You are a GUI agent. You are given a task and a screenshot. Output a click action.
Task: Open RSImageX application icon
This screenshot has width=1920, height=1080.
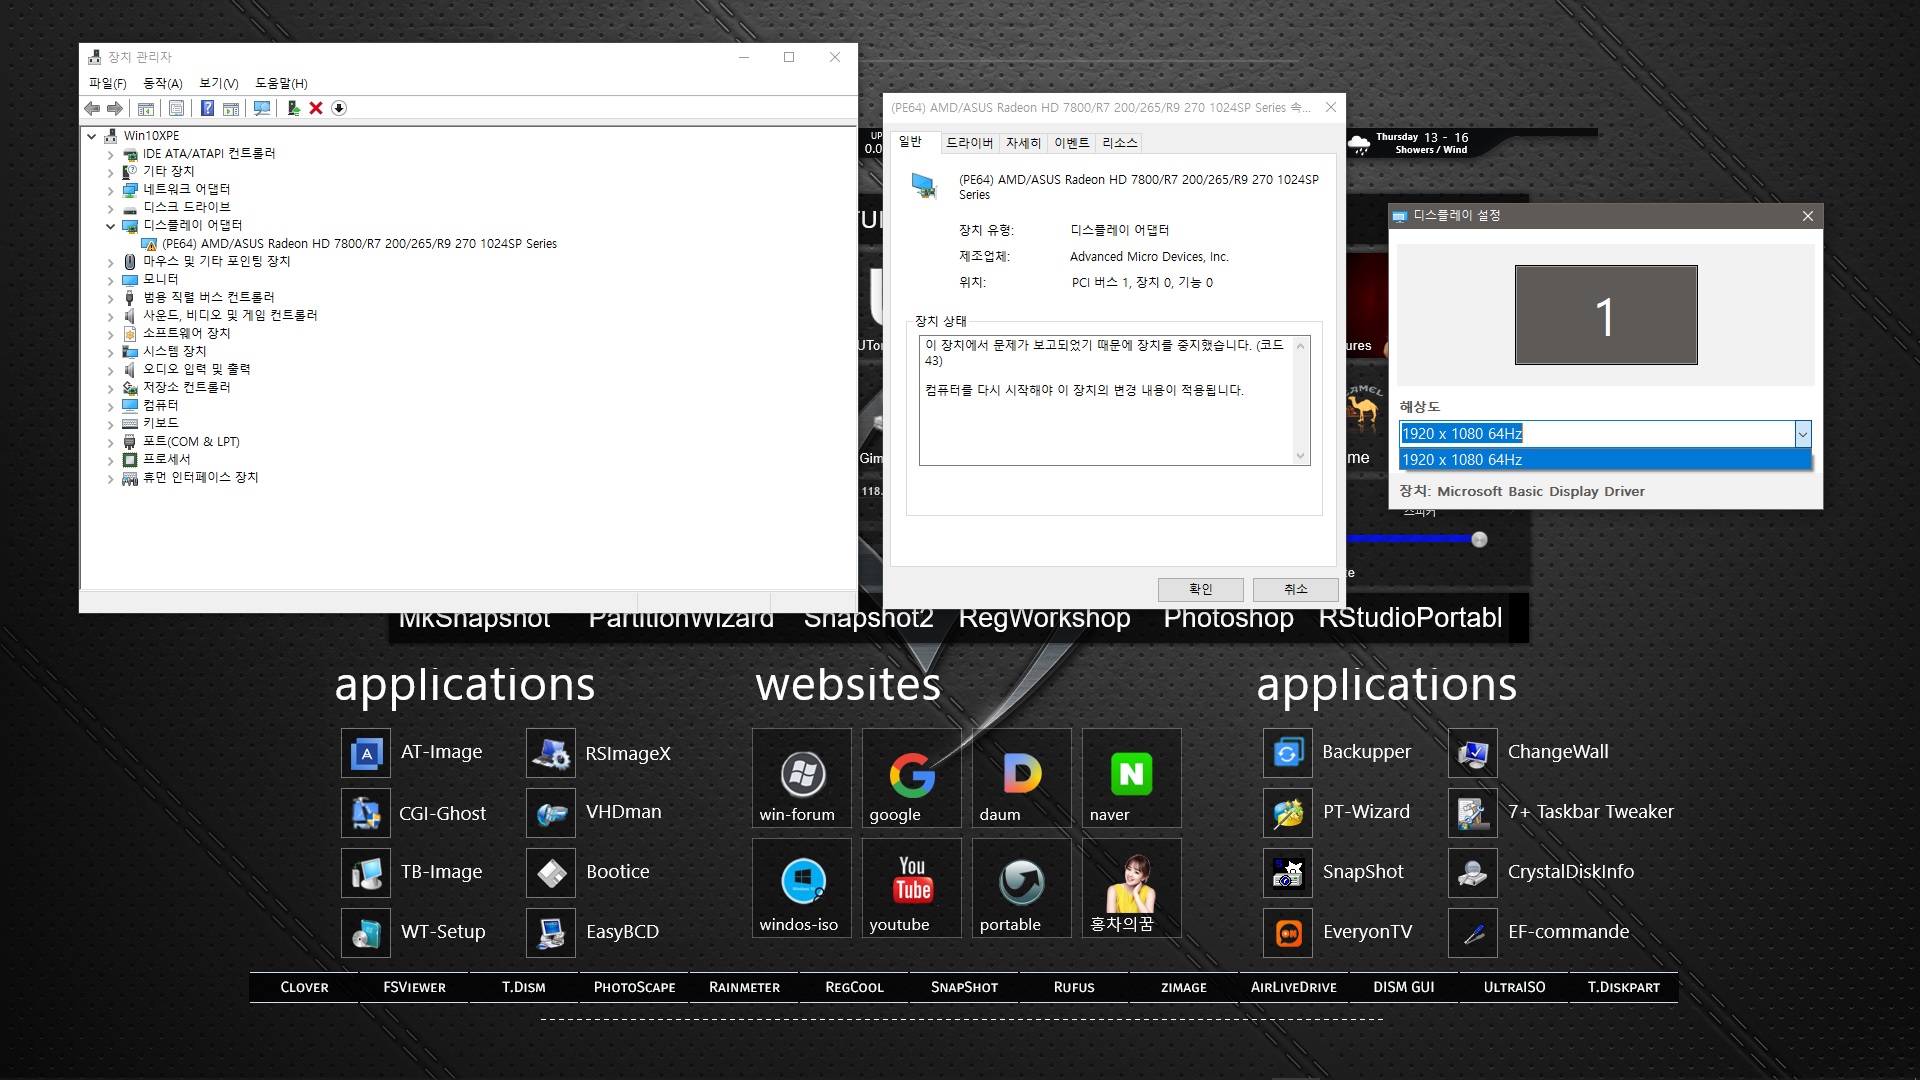point(551,753)
